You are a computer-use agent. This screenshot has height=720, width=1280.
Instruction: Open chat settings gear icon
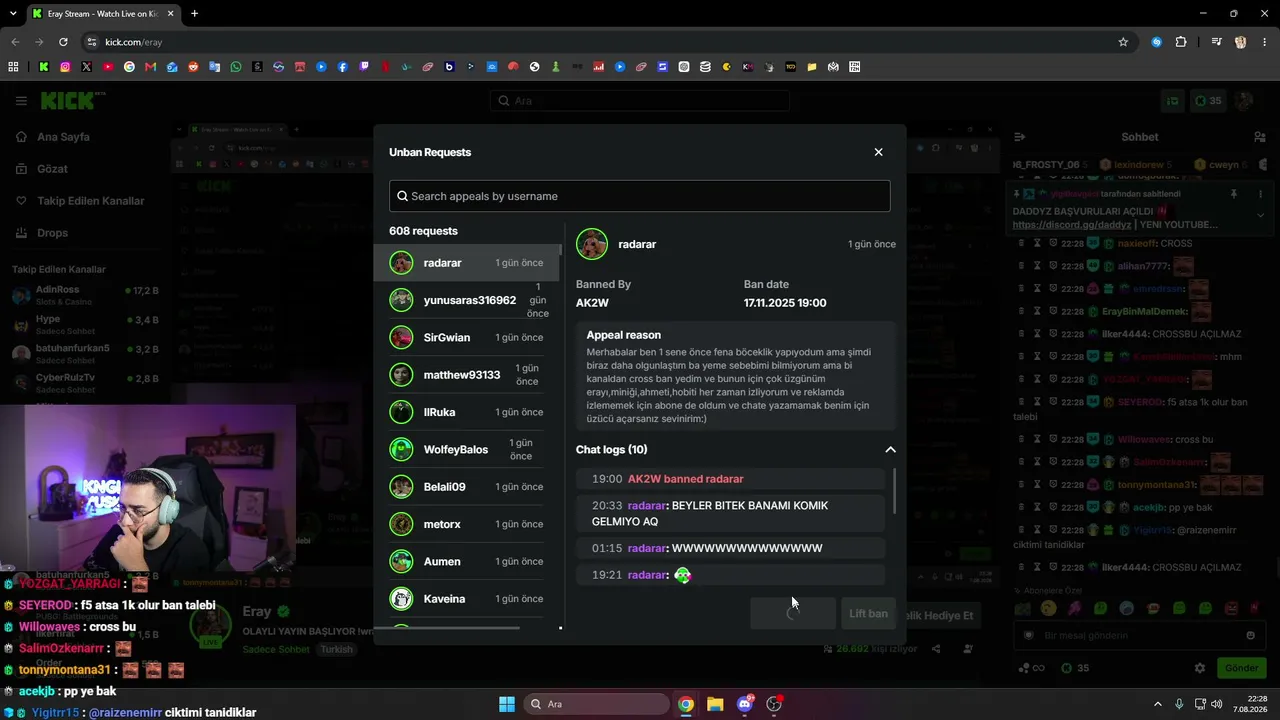point(1200,668)
